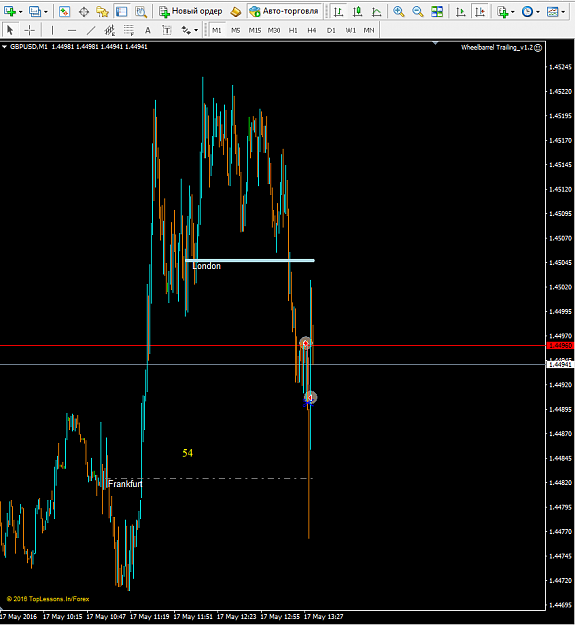Click the MetaEditor yellow book icon

(x=236, y=12)
